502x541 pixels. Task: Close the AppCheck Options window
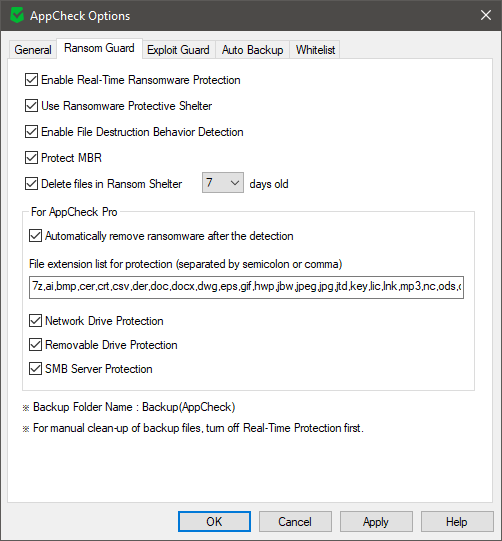click(x=486, y=15)
